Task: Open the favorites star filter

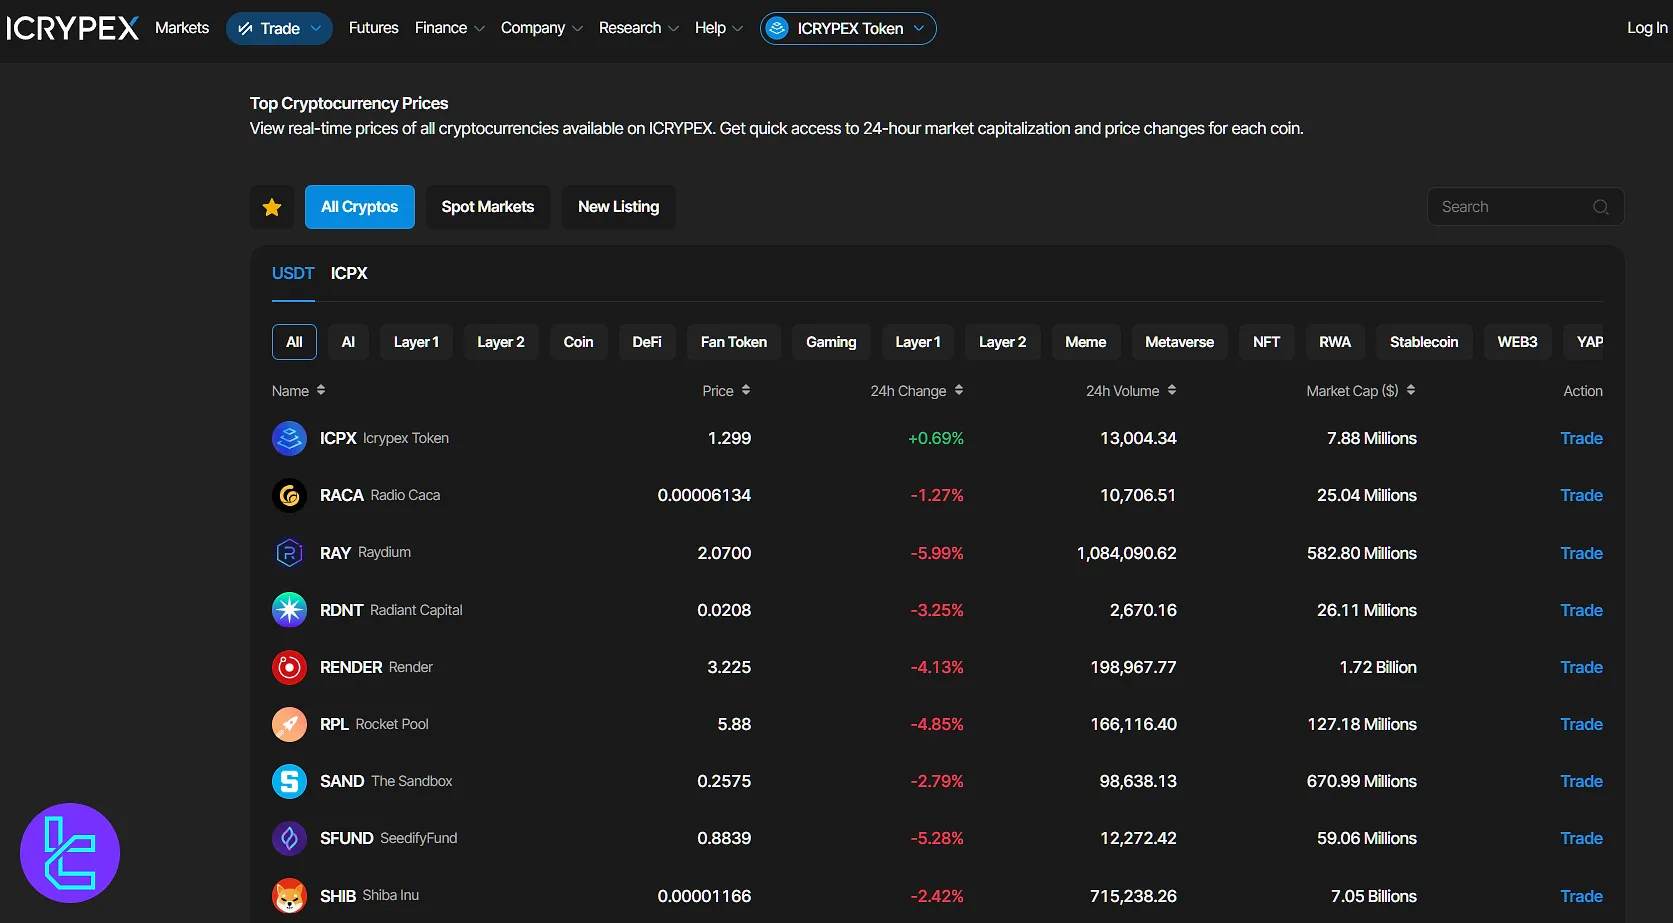Action: [272, 207]
